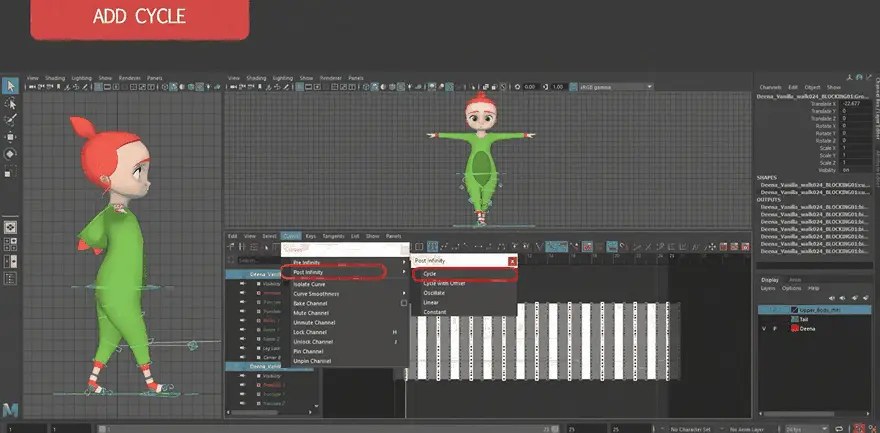
Task: Open the Tangents menu in Graph Editor
Action: coord(333,236)
